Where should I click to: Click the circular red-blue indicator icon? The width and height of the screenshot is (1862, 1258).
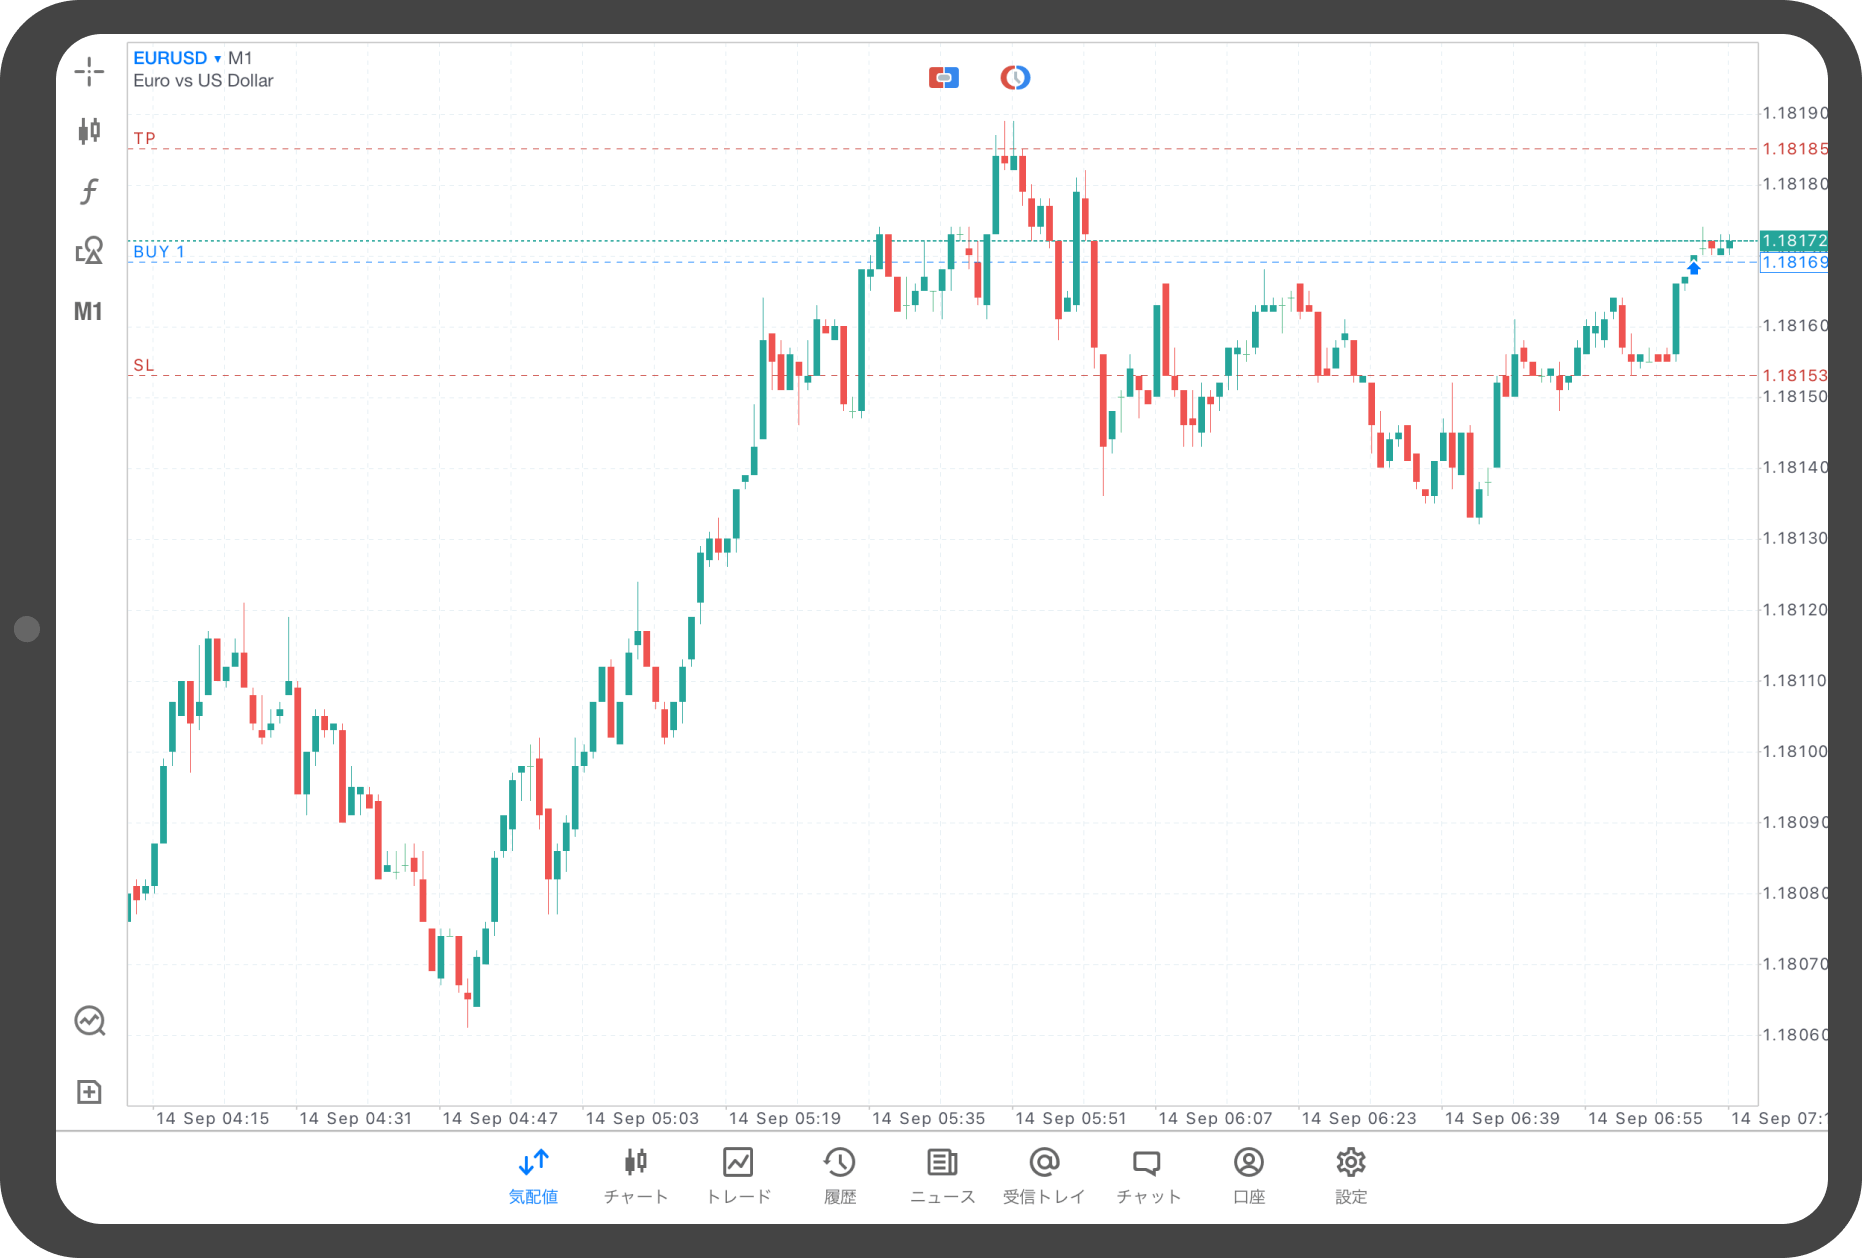click(x=1015, y=77)
